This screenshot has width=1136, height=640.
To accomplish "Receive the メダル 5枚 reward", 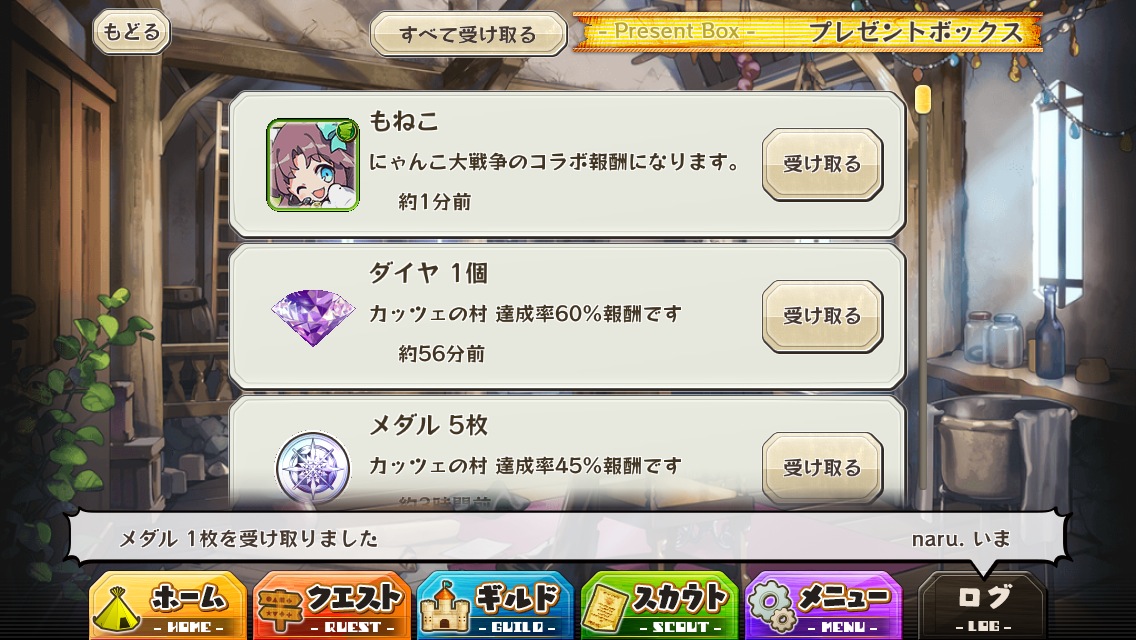I will (822, 468).
